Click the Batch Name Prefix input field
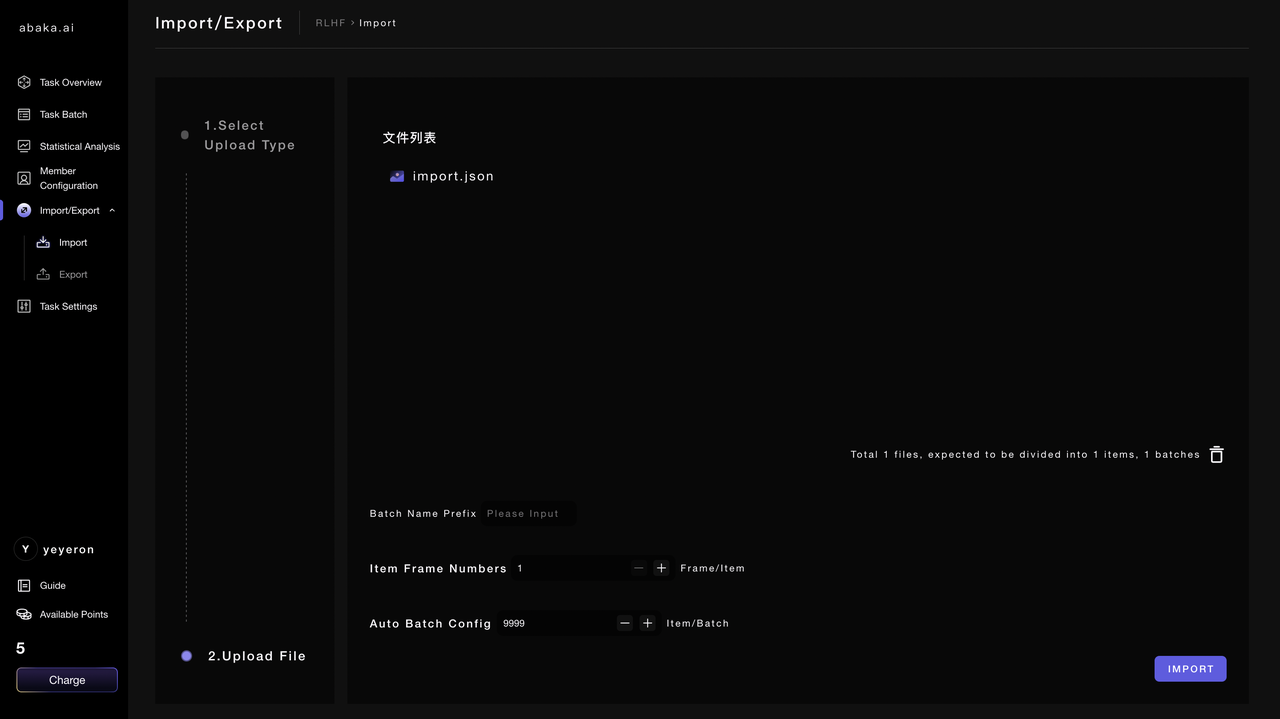 527,513
